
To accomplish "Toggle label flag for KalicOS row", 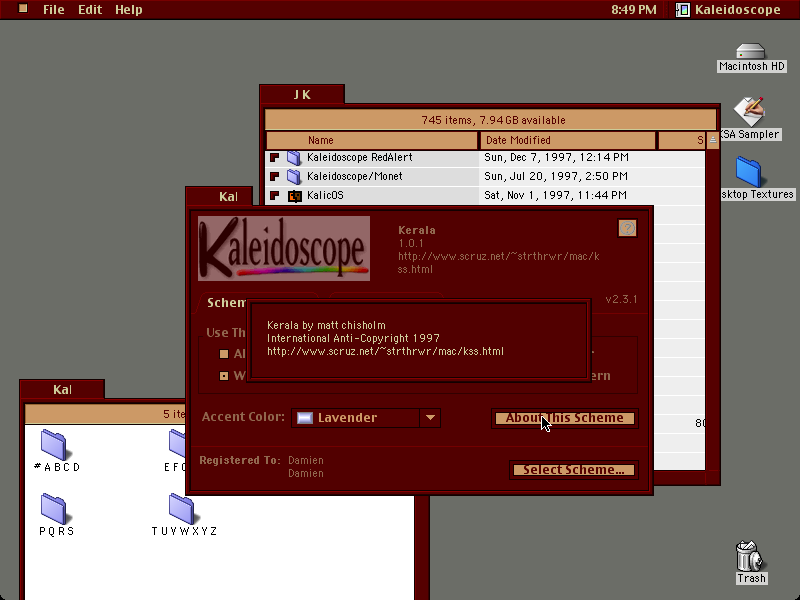I will pos(274,195).
